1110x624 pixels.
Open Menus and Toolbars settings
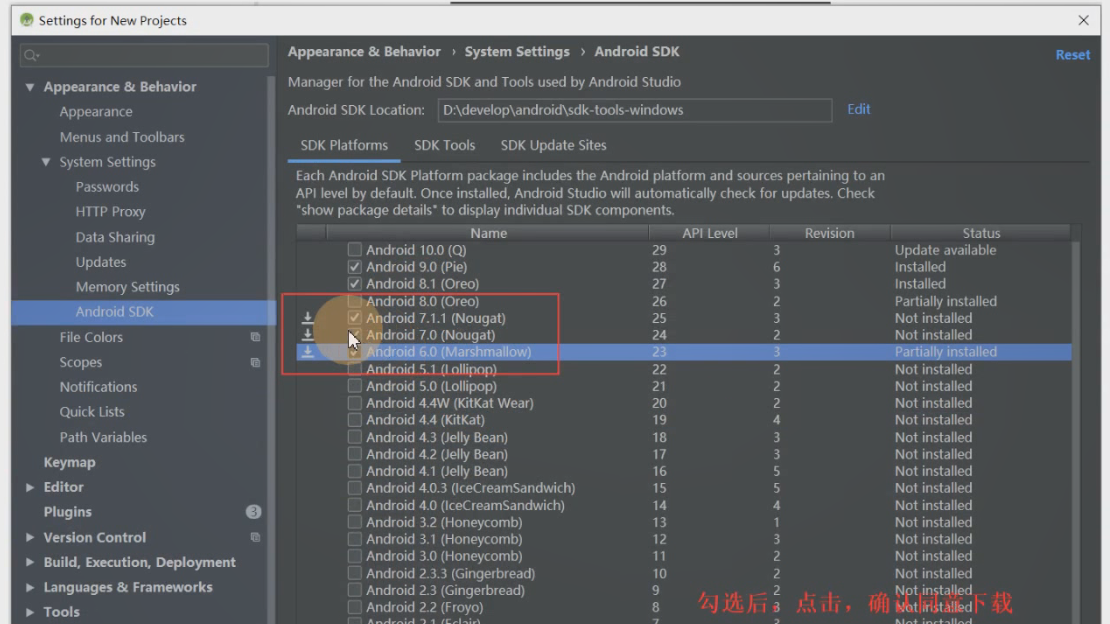coord(122,137)
